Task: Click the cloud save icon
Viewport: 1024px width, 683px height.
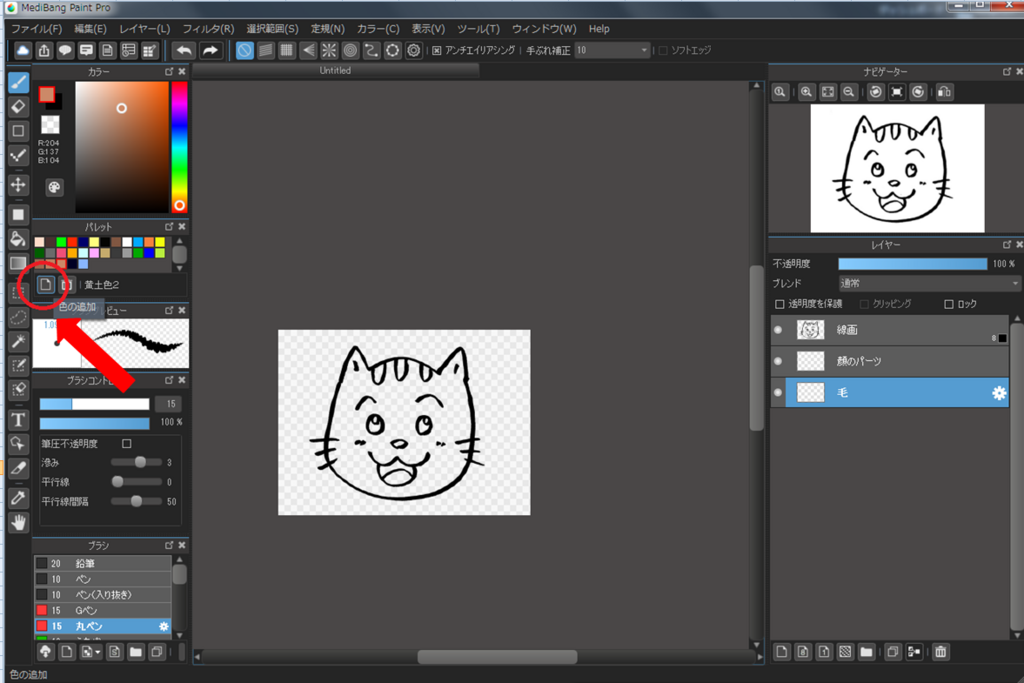Action: tap(23, 50)
